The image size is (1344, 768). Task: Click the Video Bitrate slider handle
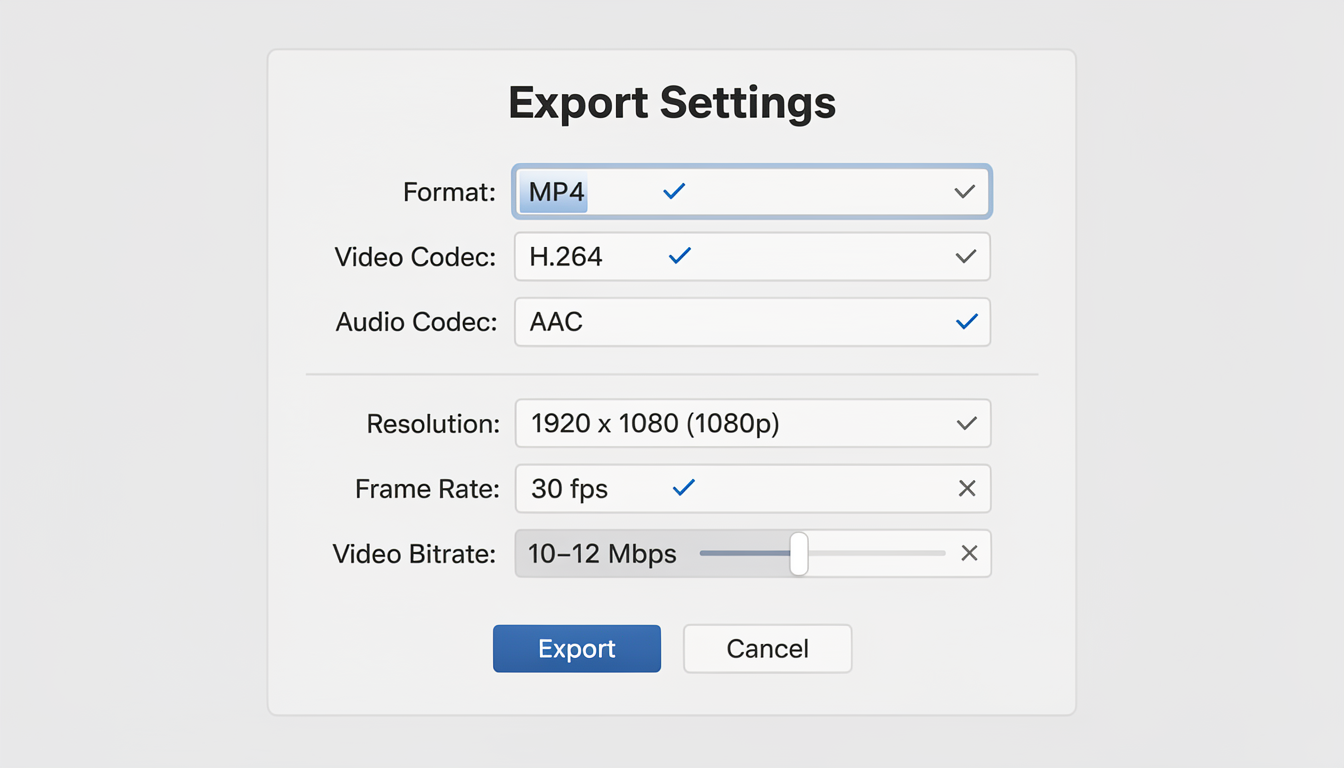798,553
